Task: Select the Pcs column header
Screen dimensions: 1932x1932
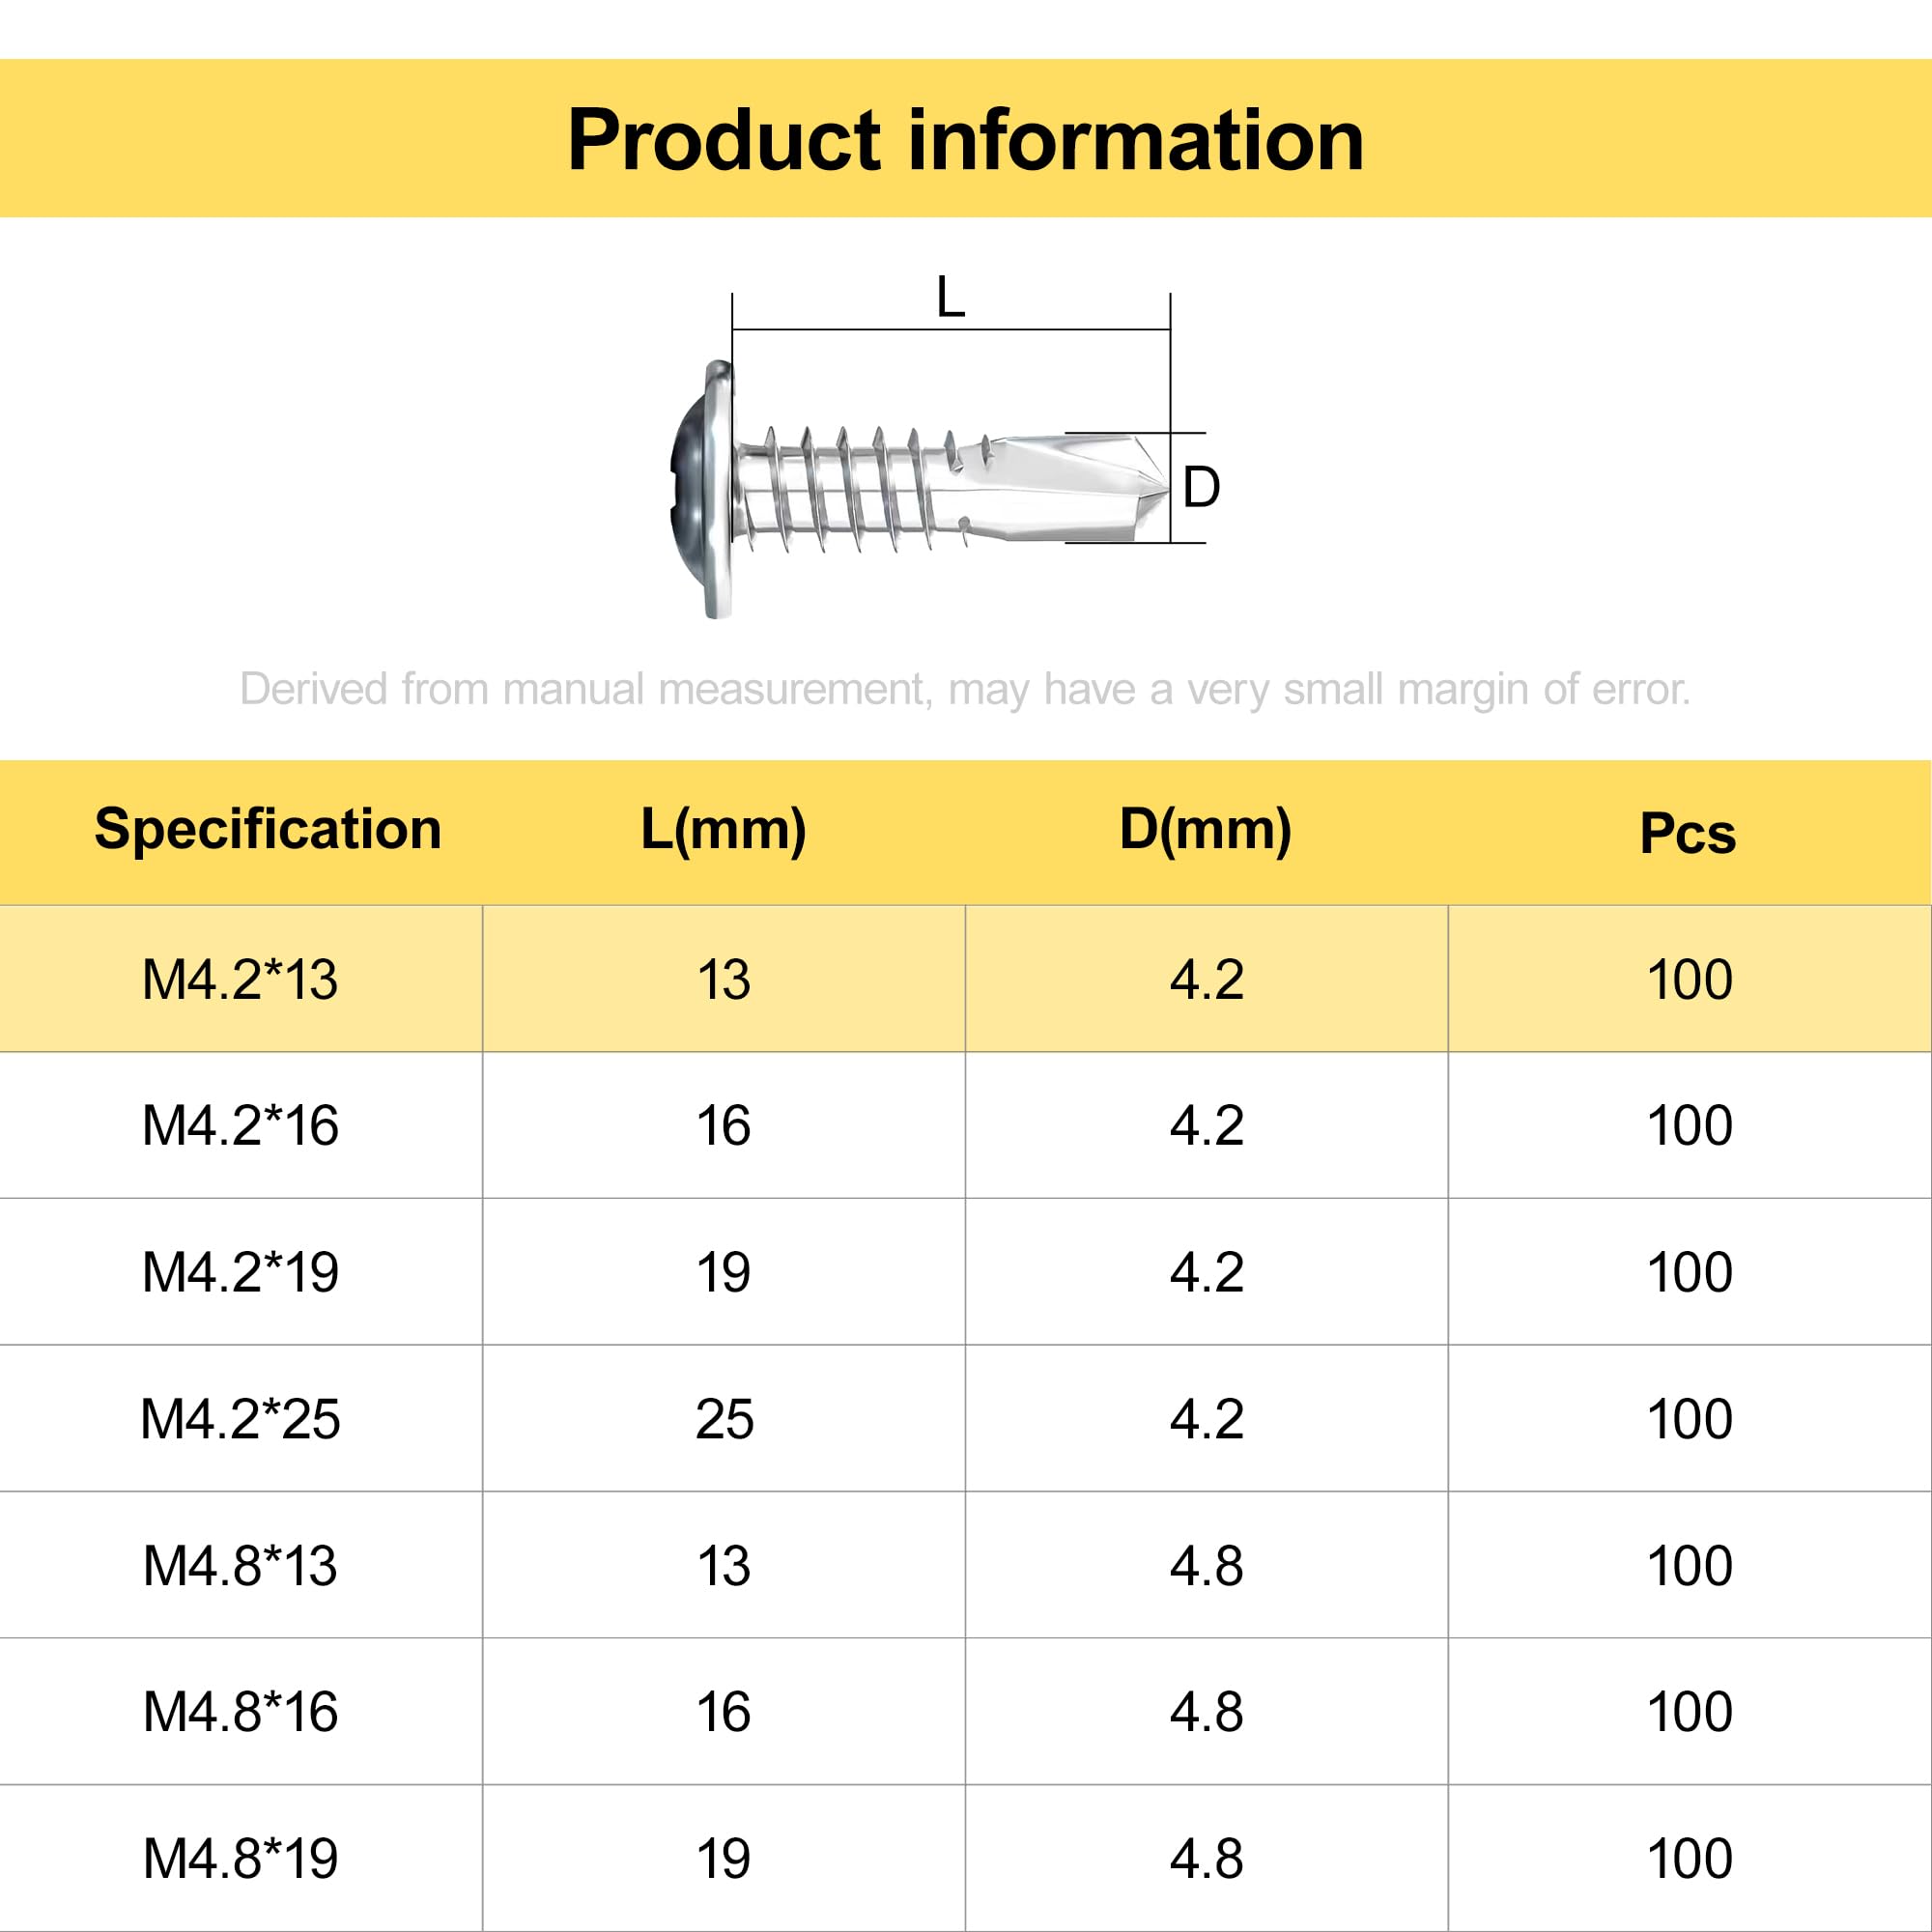Action: (1688, 833)
